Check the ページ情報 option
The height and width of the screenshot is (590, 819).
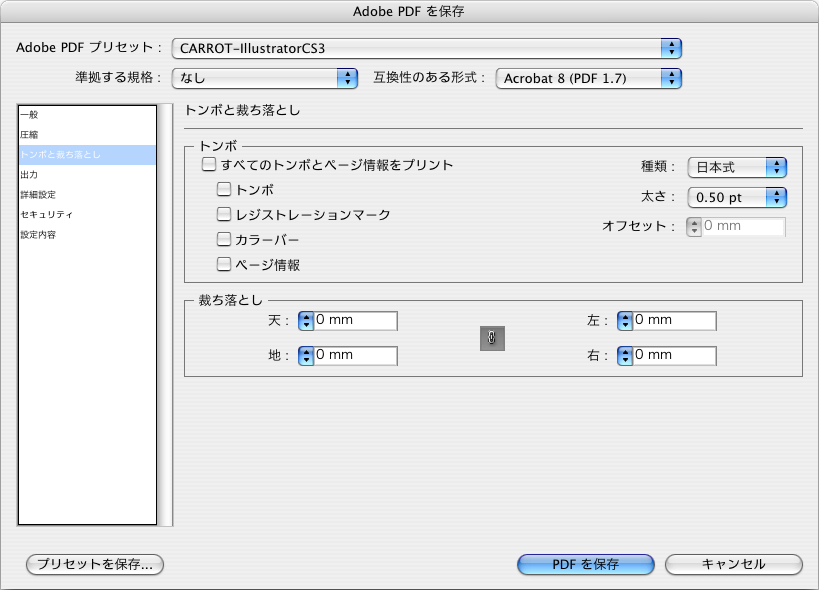pyautogui.click(x=222, y=264)
